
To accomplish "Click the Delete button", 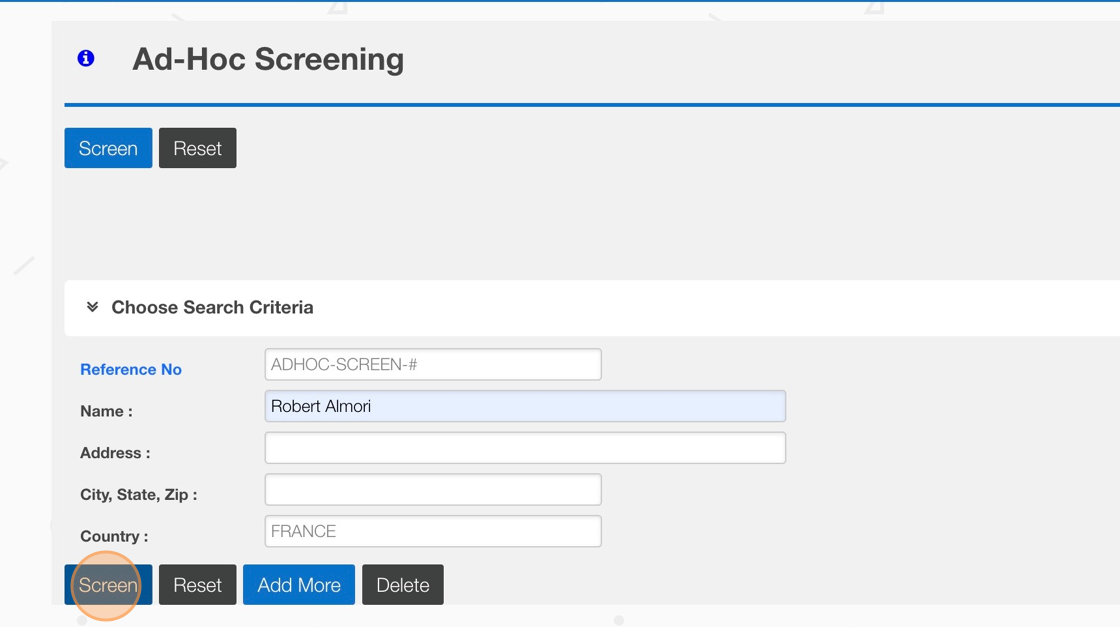I will (x=402, y=585).
